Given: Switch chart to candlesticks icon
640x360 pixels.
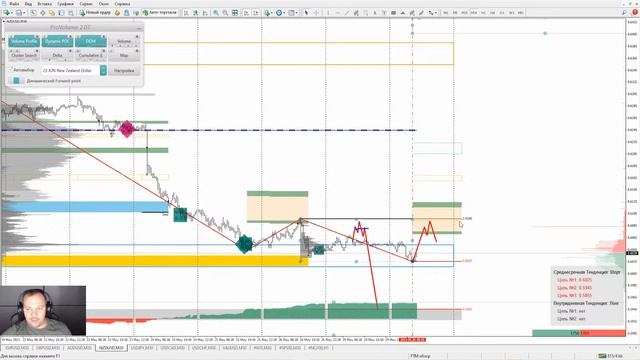Looking at the screenshot, I should (x=196, y=13).
